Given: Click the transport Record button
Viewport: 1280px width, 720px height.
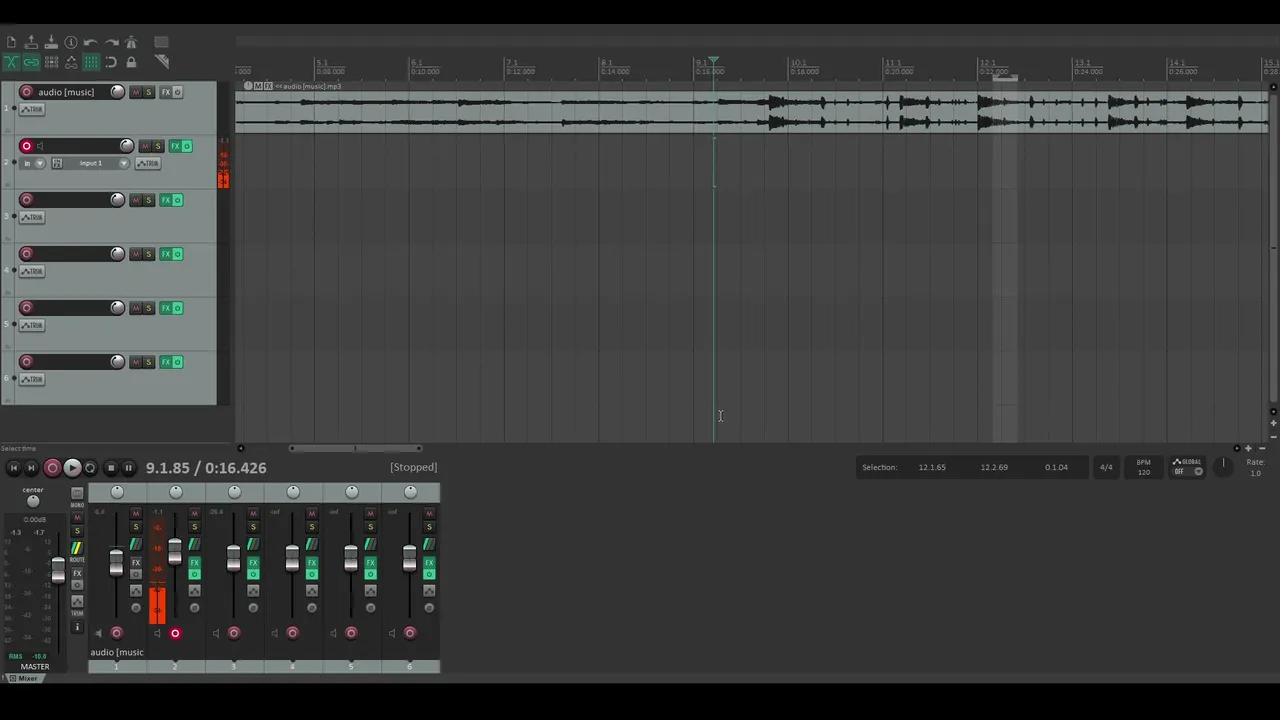Looking at the screenshot, I should coord(52,468).
